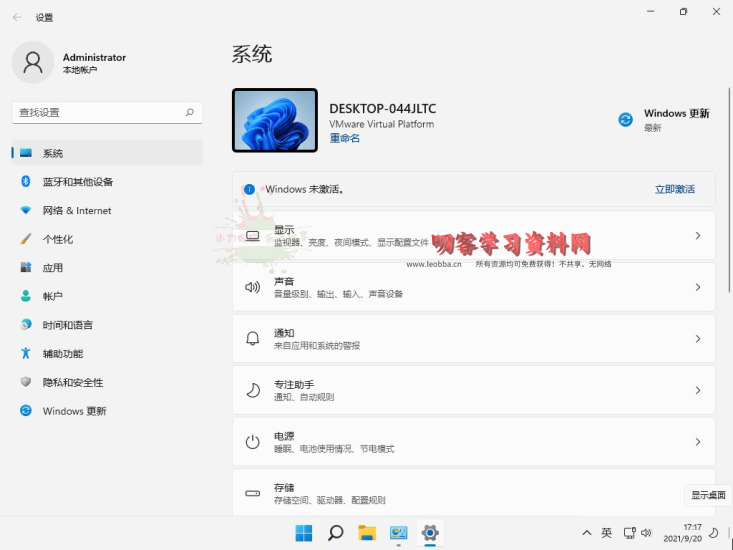Select 网络 & Internet in the sidebar
This screenshot has width=733, height=550.
pos(108,210)
